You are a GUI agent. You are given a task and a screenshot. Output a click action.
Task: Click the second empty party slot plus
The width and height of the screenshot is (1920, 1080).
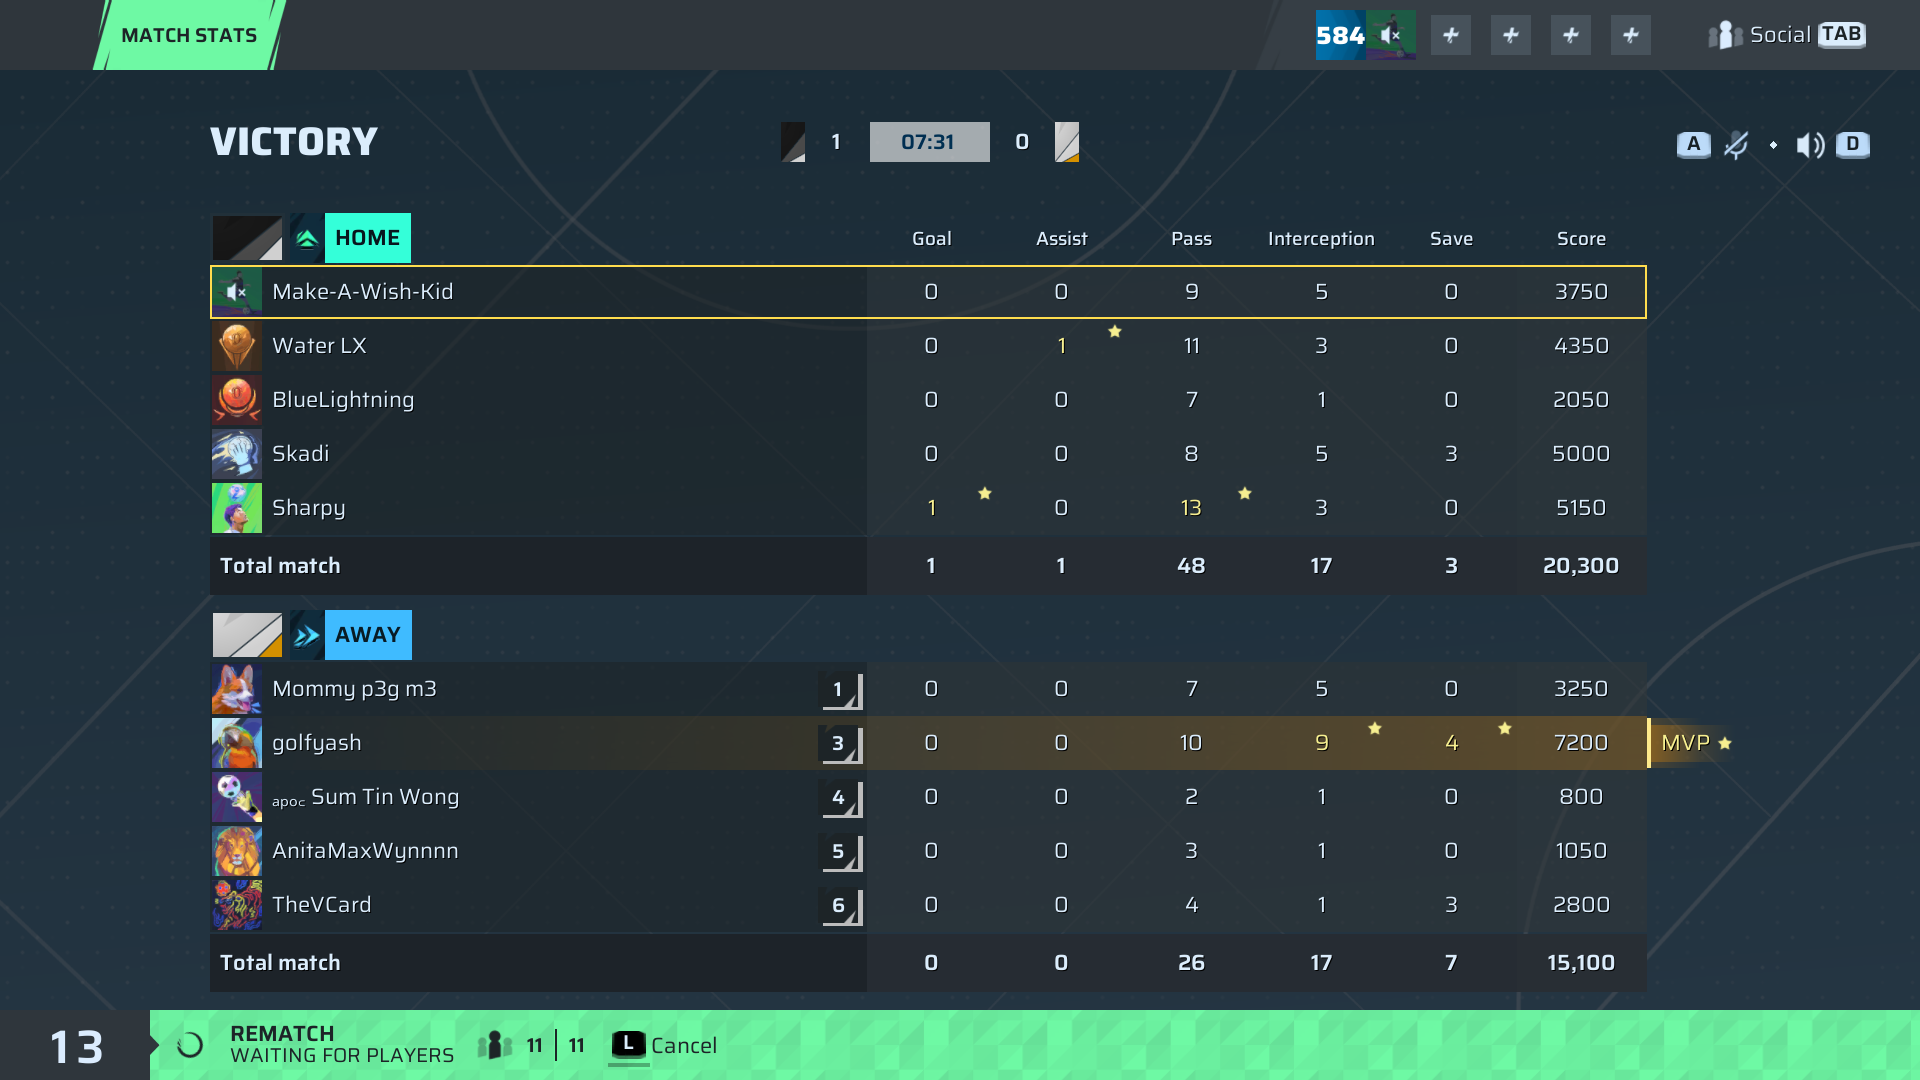pos(1511,35)
